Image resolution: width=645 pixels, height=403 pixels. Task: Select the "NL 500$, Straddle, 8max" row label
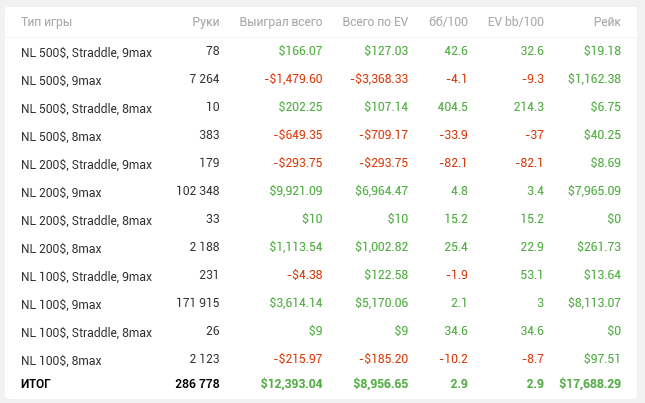(x=86, y=107)
